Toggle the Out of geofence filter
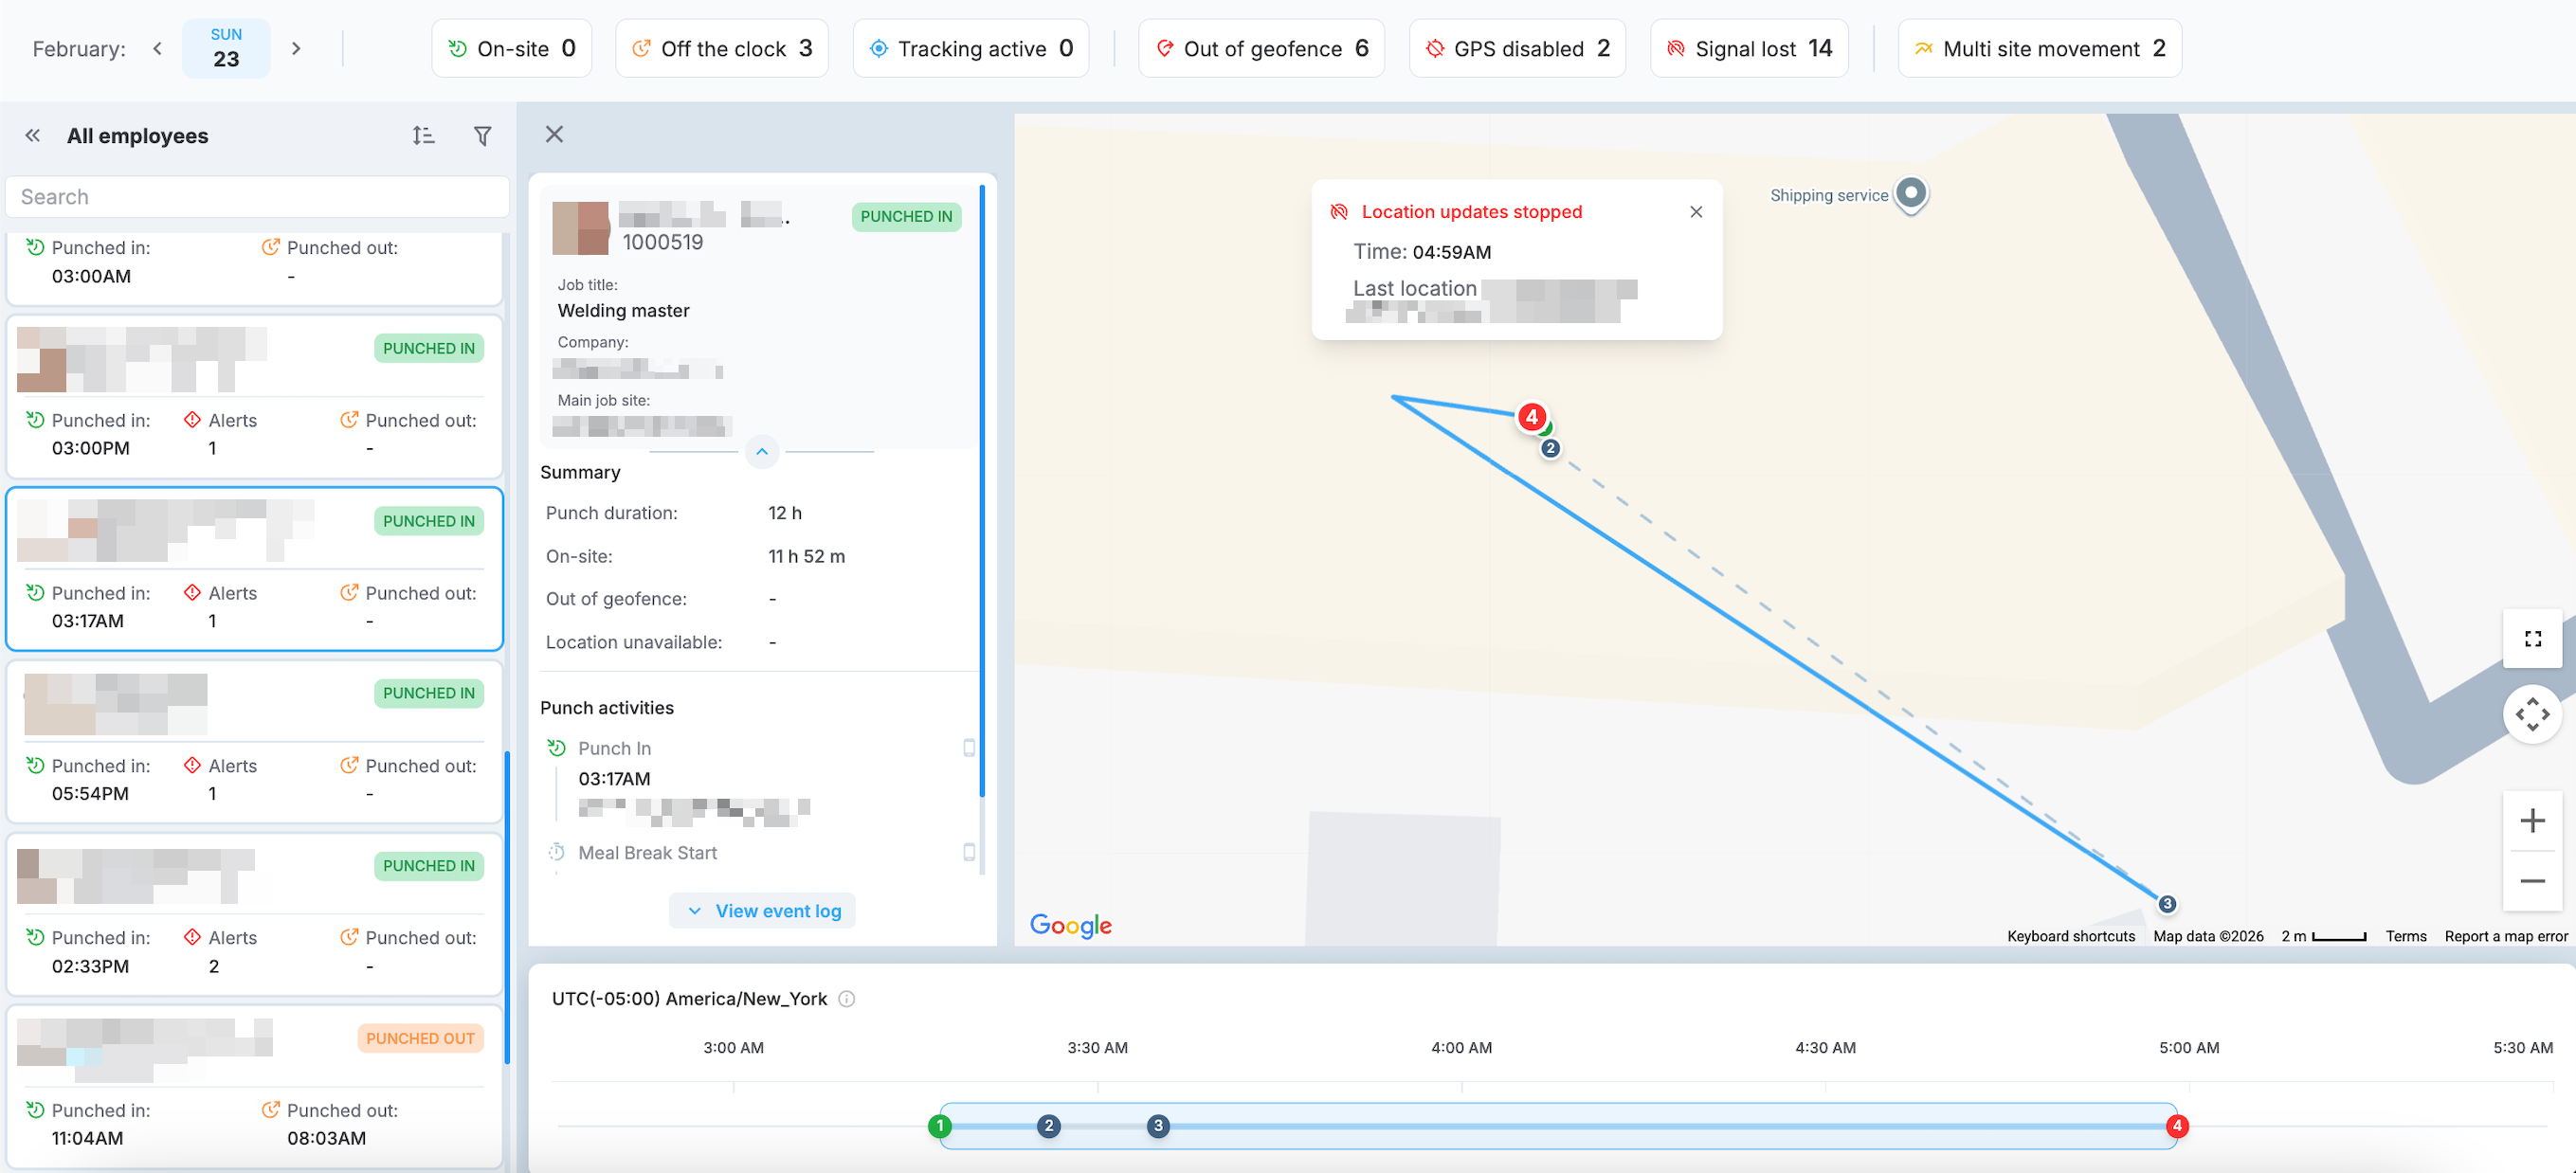Image resolution: width=2576 pixels, height=1173 pixels. pos(1261,49)
